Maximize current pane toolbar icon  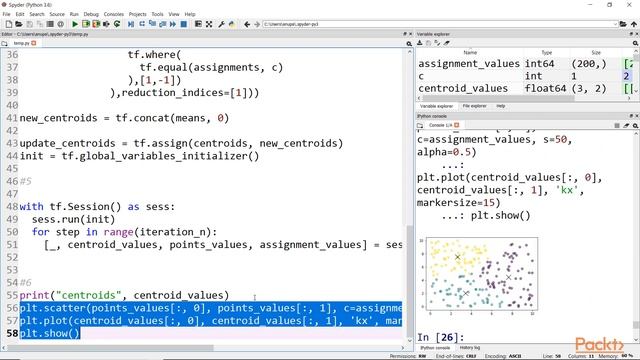(x=198, y=24)
